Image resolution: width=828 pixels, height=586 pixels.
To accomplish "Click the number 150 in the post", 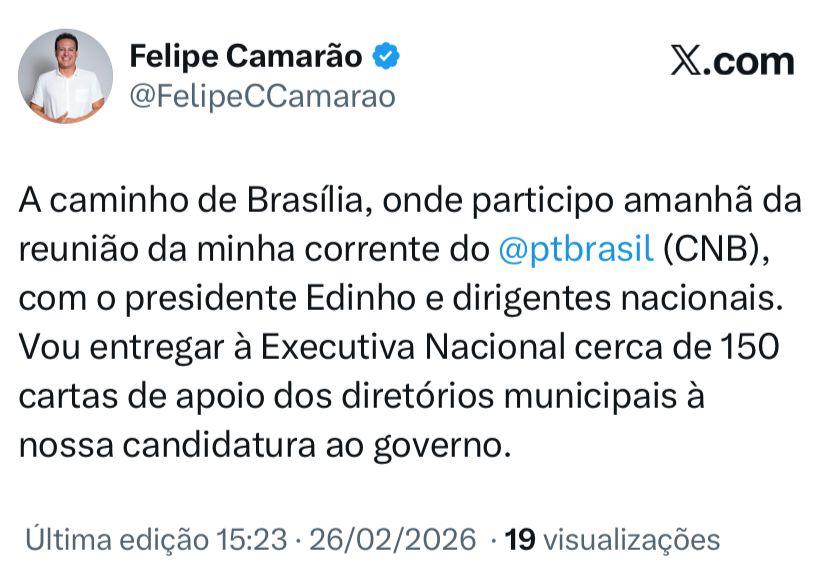I will coord(748,346).
